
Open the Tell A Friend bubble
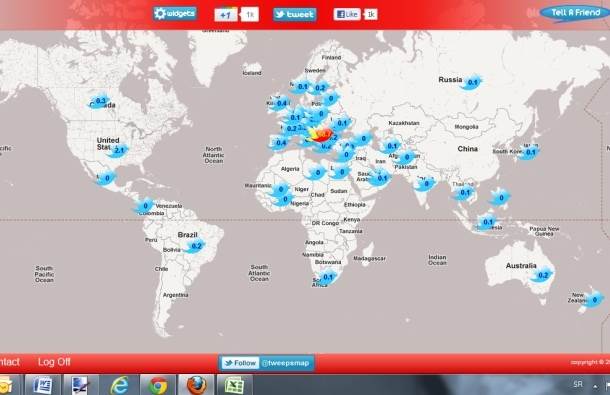pyautogui.click(x=575, y=12)
